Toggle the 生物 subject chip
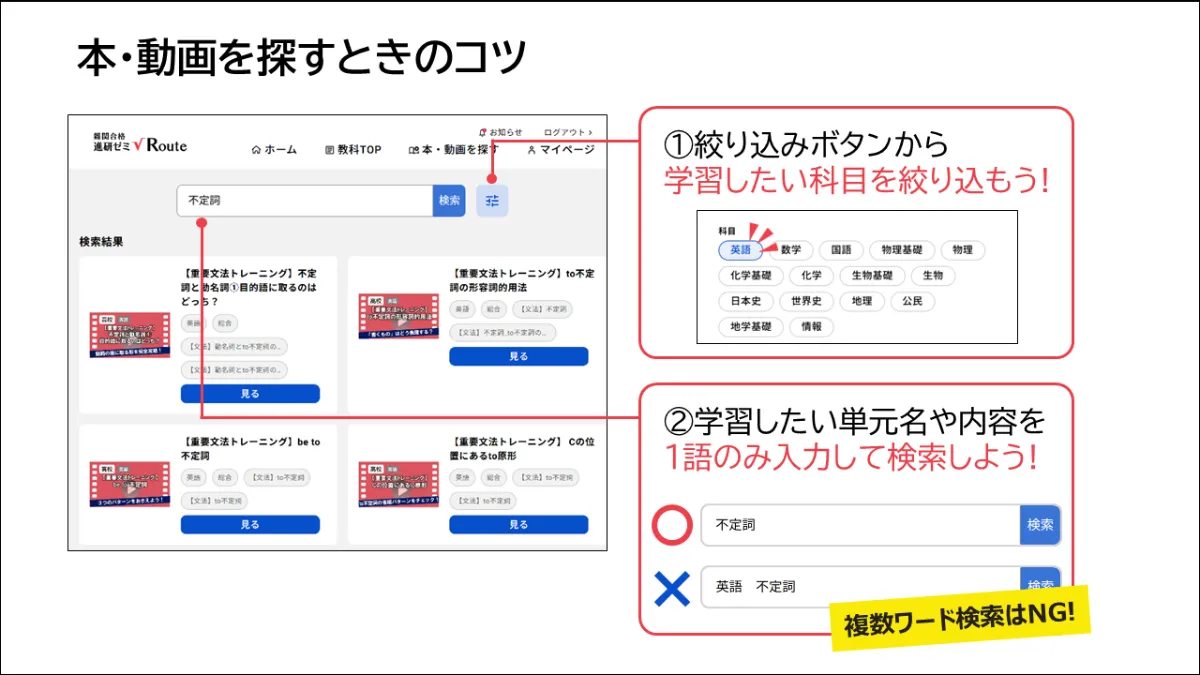Viewport: 1200px width, 675px height. [x=933, y=276]
